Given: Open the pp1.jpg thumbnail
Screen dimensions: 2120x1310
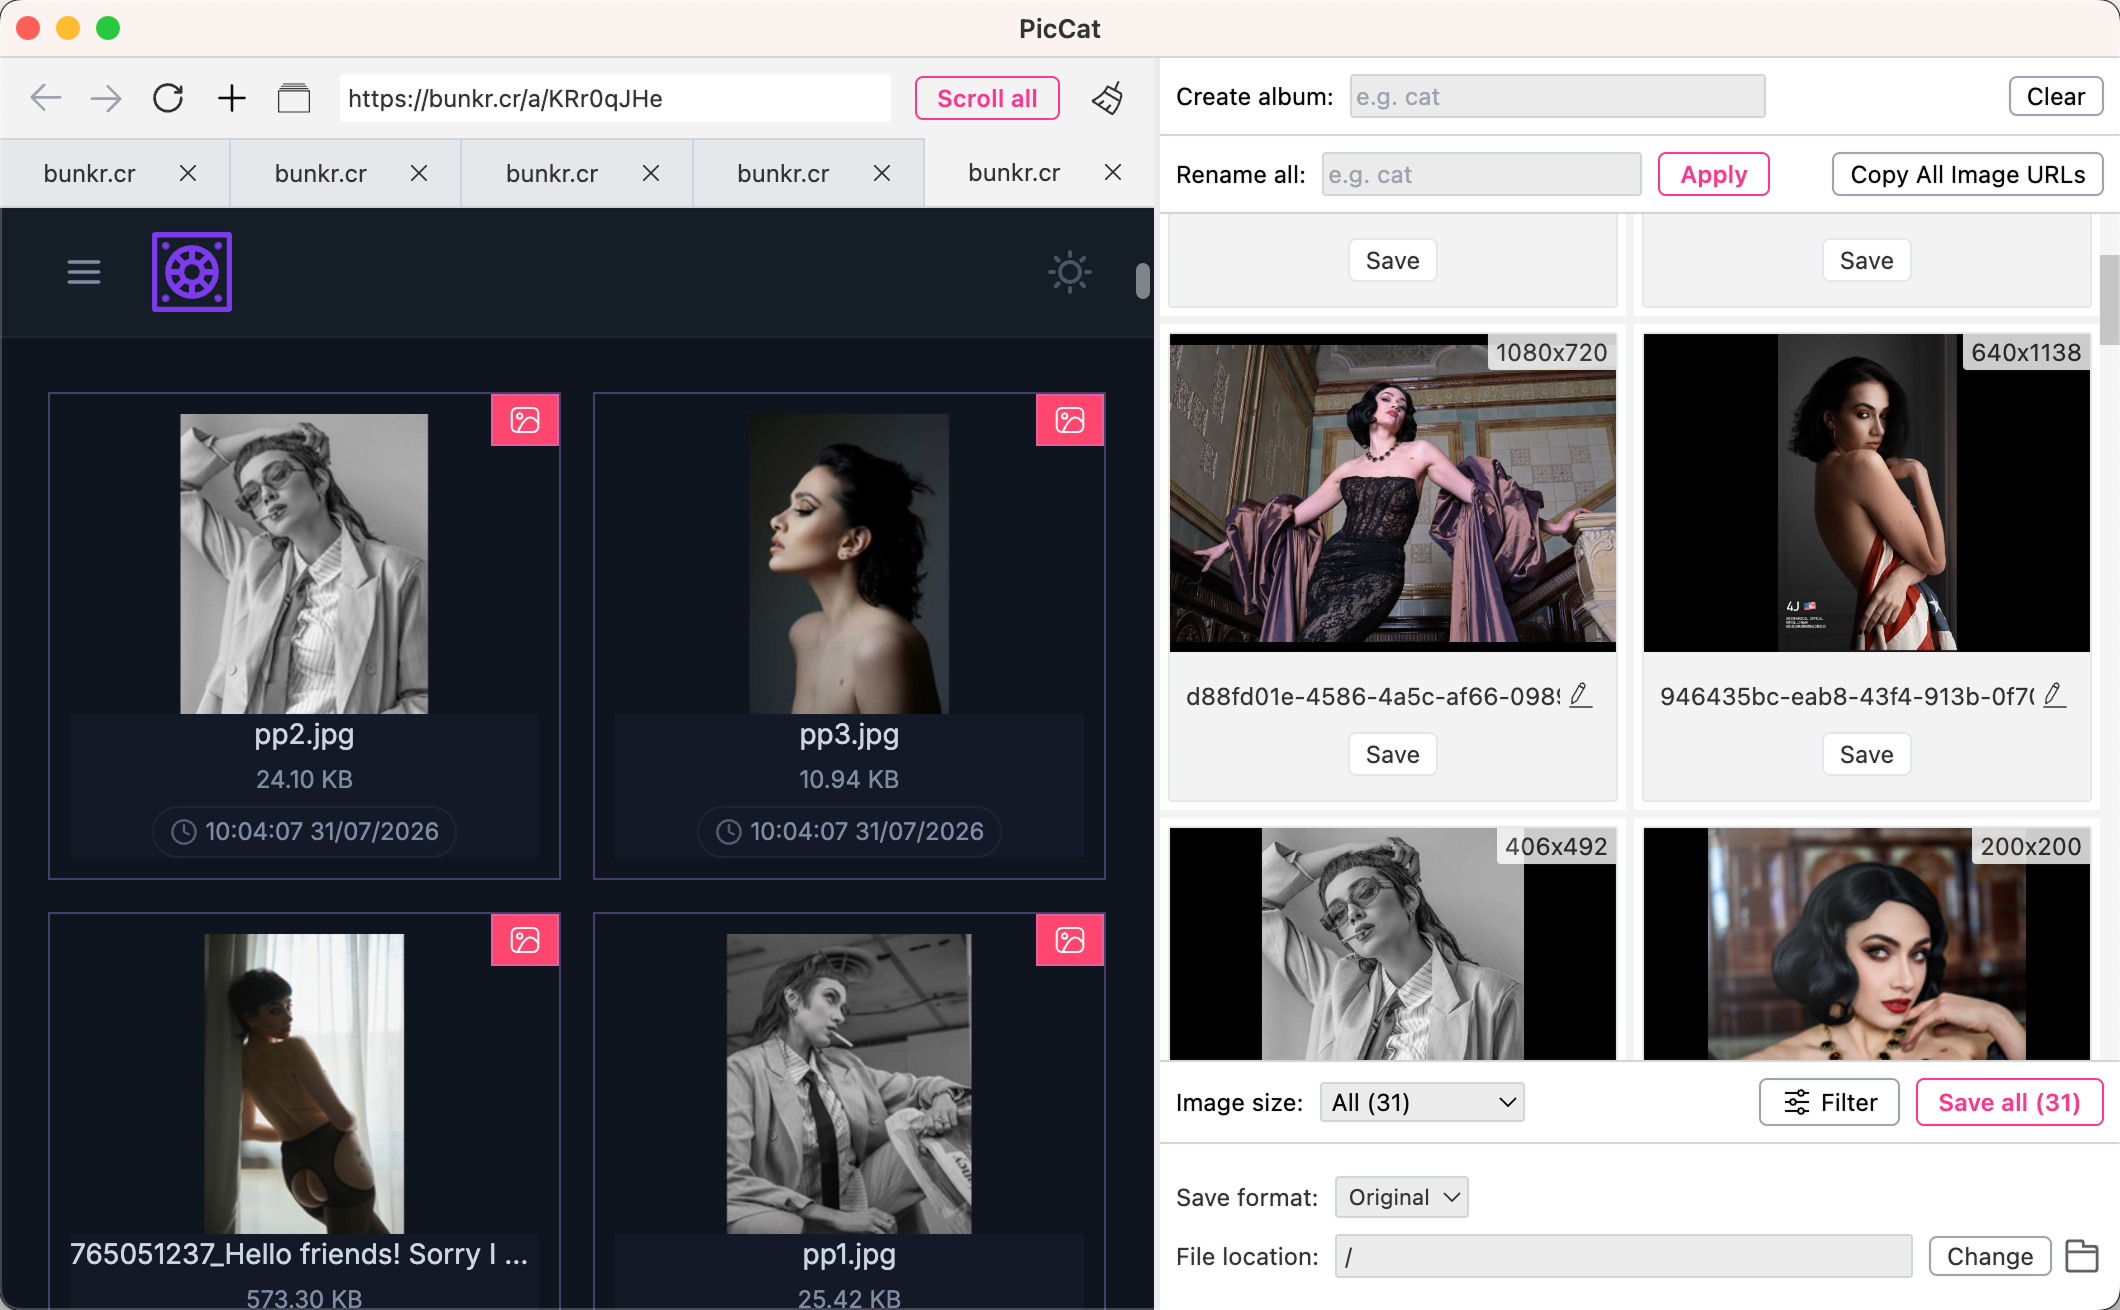Looking at the screenshot, I should click(x=849, y=1084).
